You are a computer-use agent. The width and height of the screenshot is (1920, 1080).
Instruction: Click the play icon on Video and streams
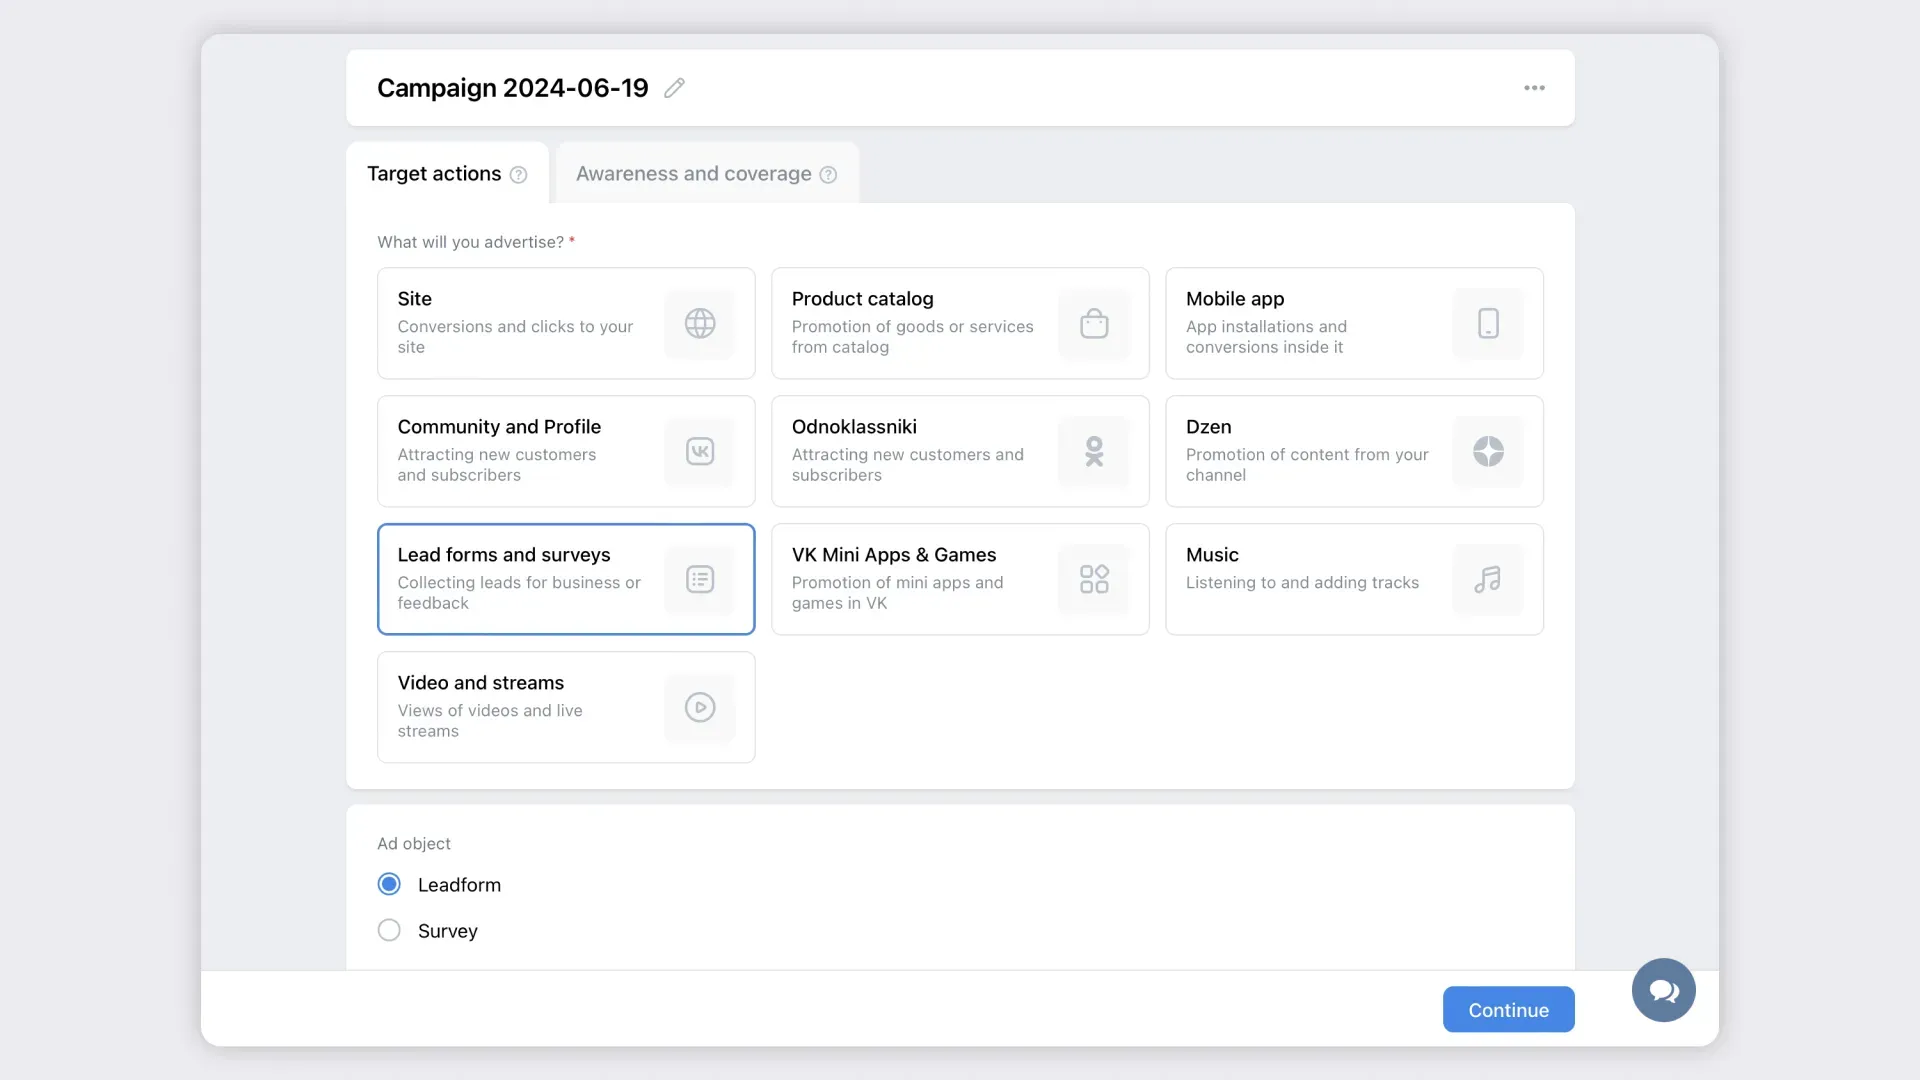(x=700, y=707)
